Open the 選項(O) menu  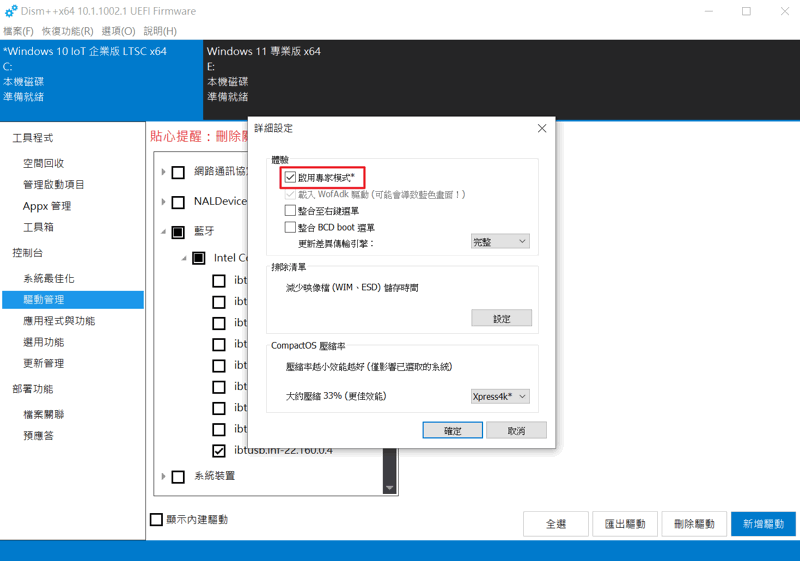click(118, 31)
